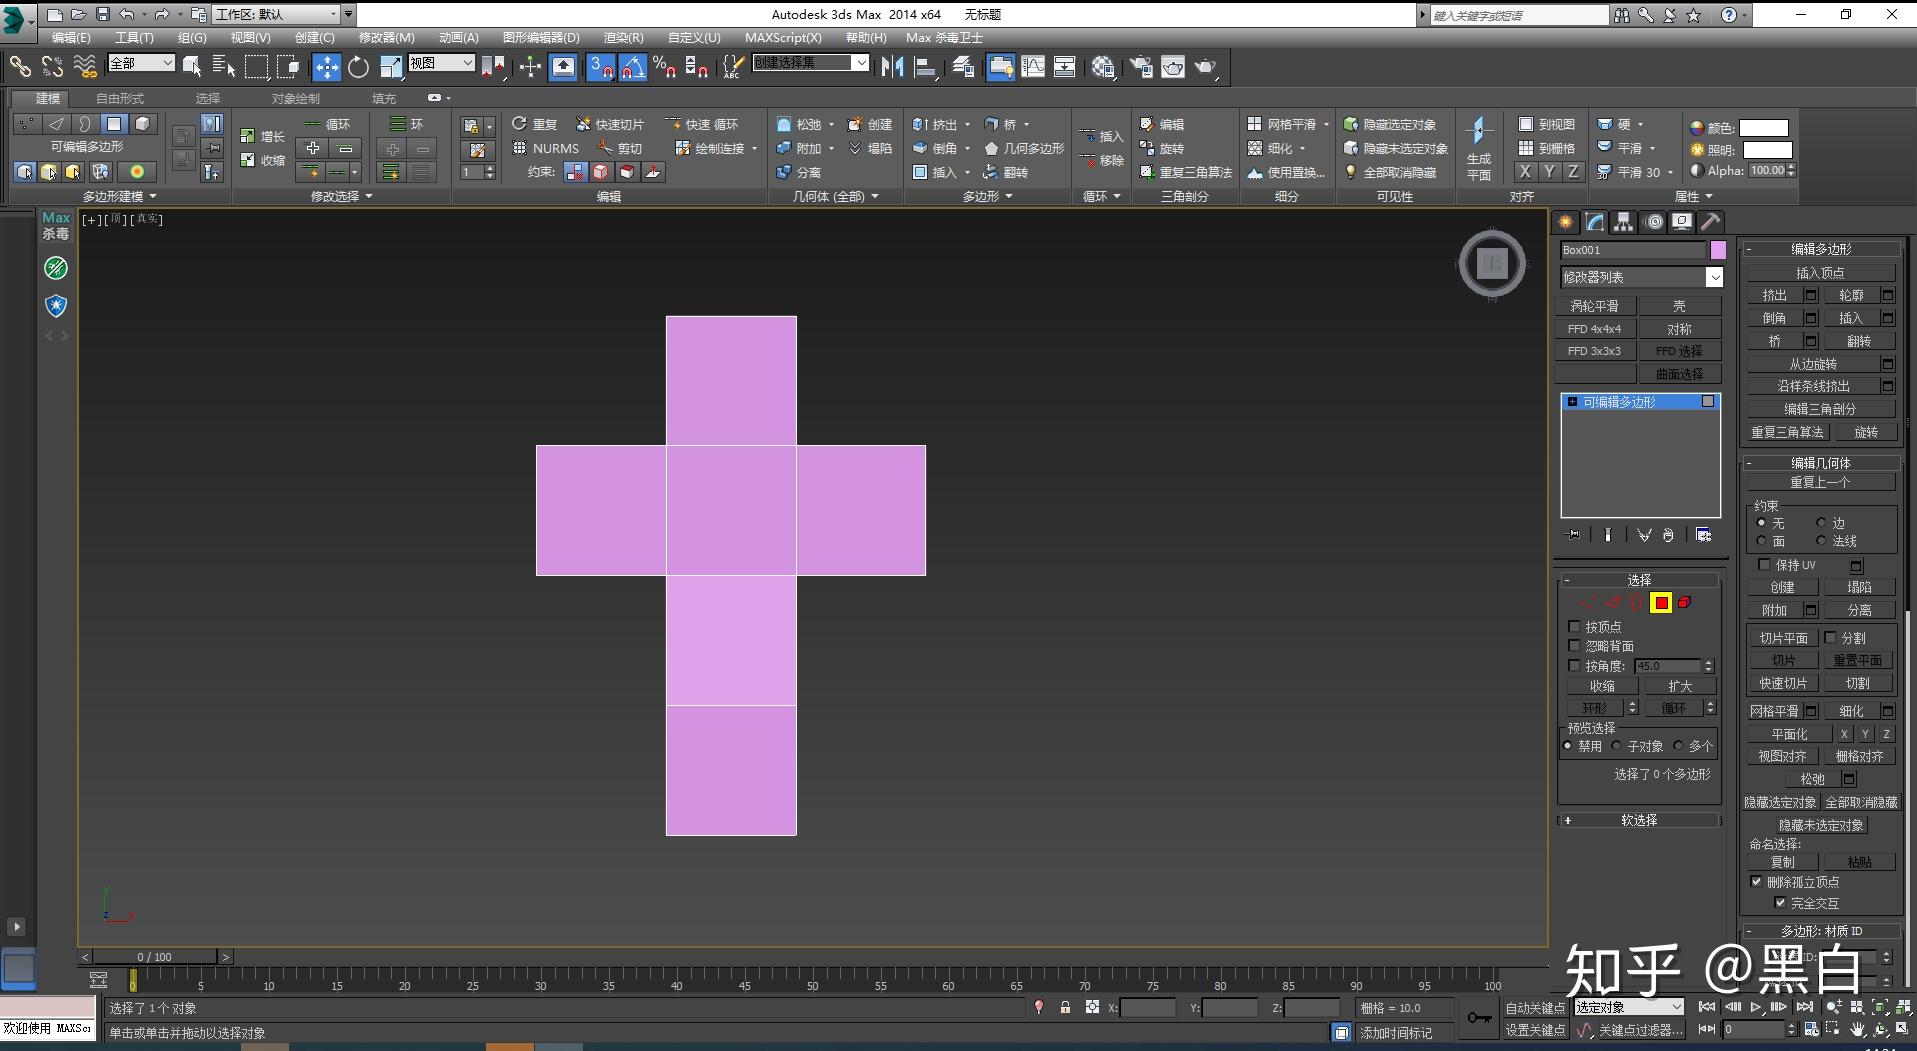Click the object color swatch for Box001
1917x1051 pixels.
pos(1717,250)
